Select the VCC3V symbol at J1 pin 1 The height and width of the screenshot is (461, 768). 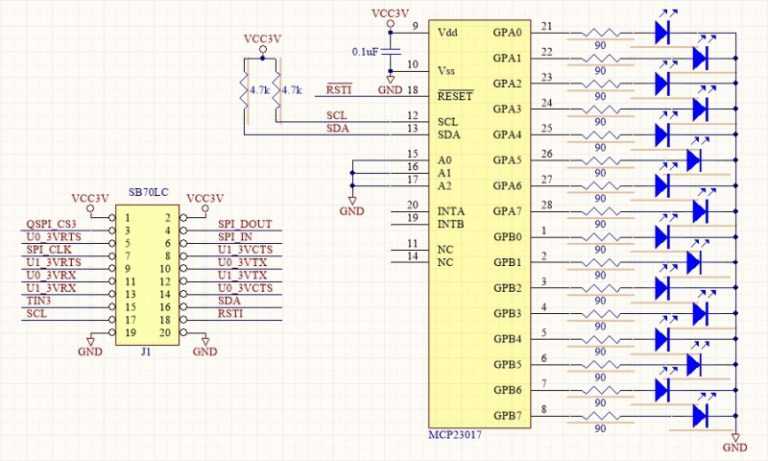(x=90, y=202)
